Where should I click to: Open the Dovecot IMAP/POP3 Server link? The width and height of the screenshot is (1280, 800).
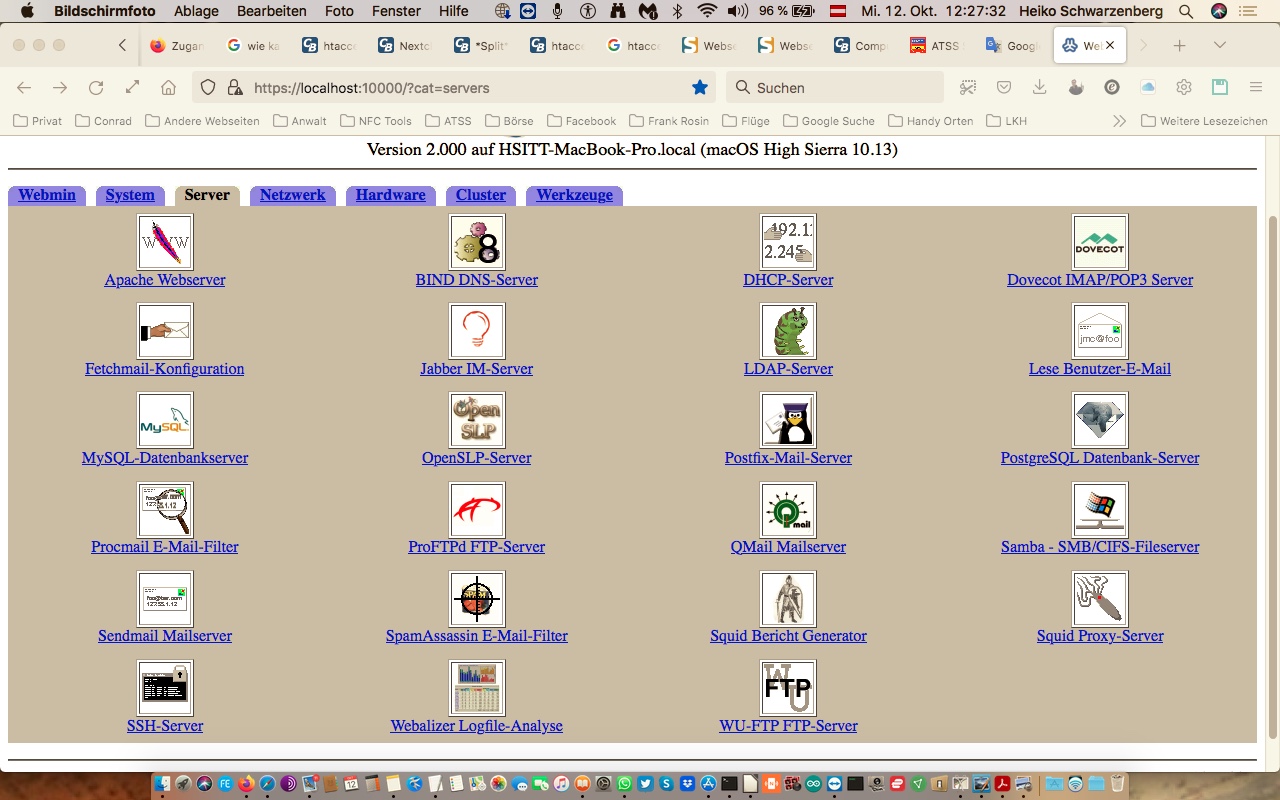point(1100,280)
